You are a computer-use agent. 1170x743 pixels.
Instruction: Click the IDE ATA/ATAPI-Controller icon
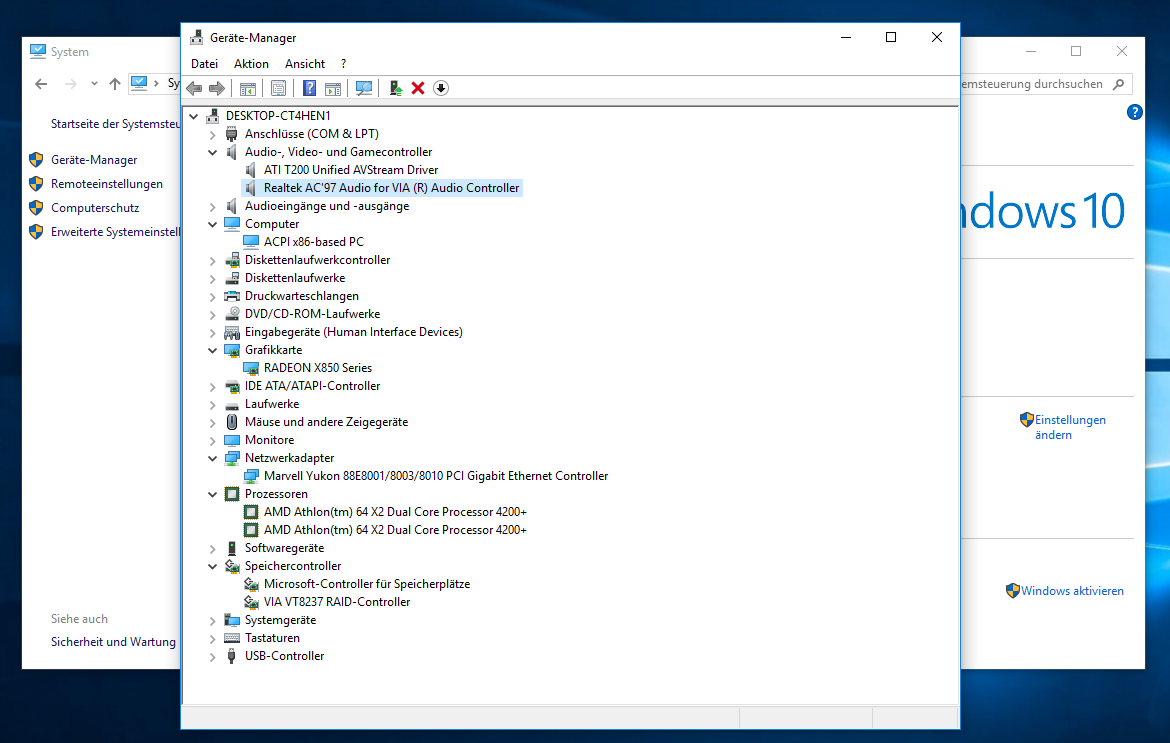232,386
